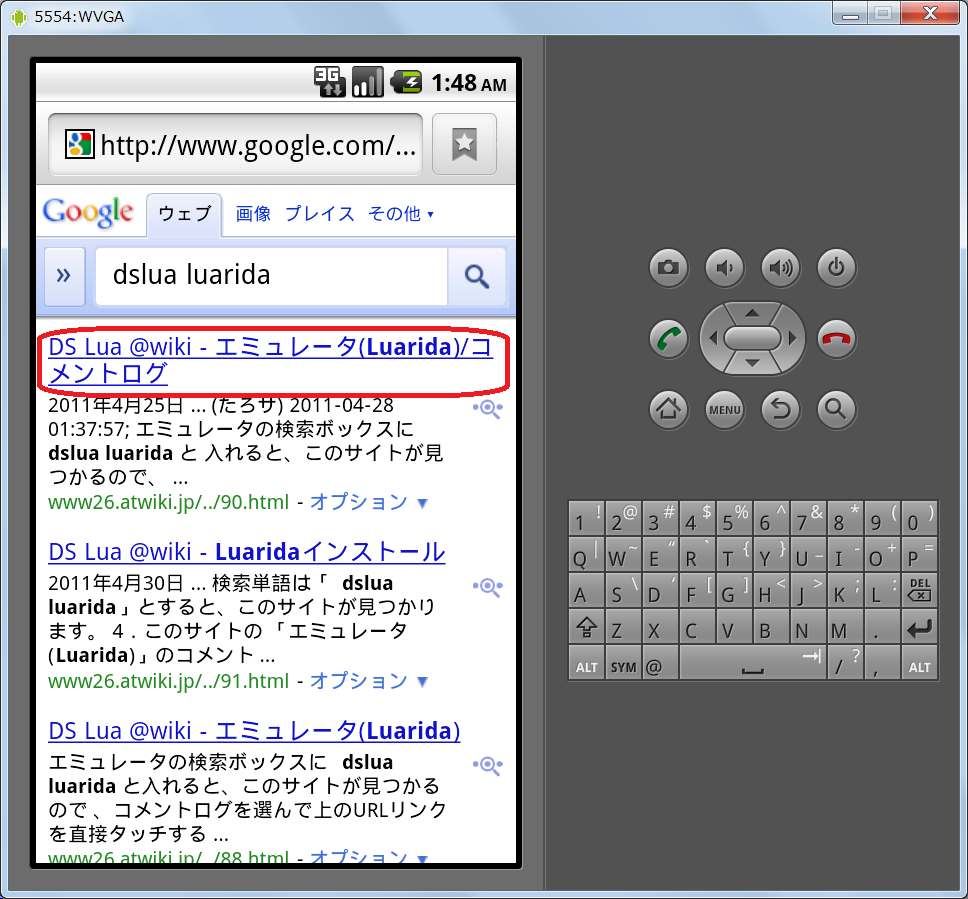This screenshot has width=968, height=899.
Task: Click D-pad right arrow
Action: [792, 338]
